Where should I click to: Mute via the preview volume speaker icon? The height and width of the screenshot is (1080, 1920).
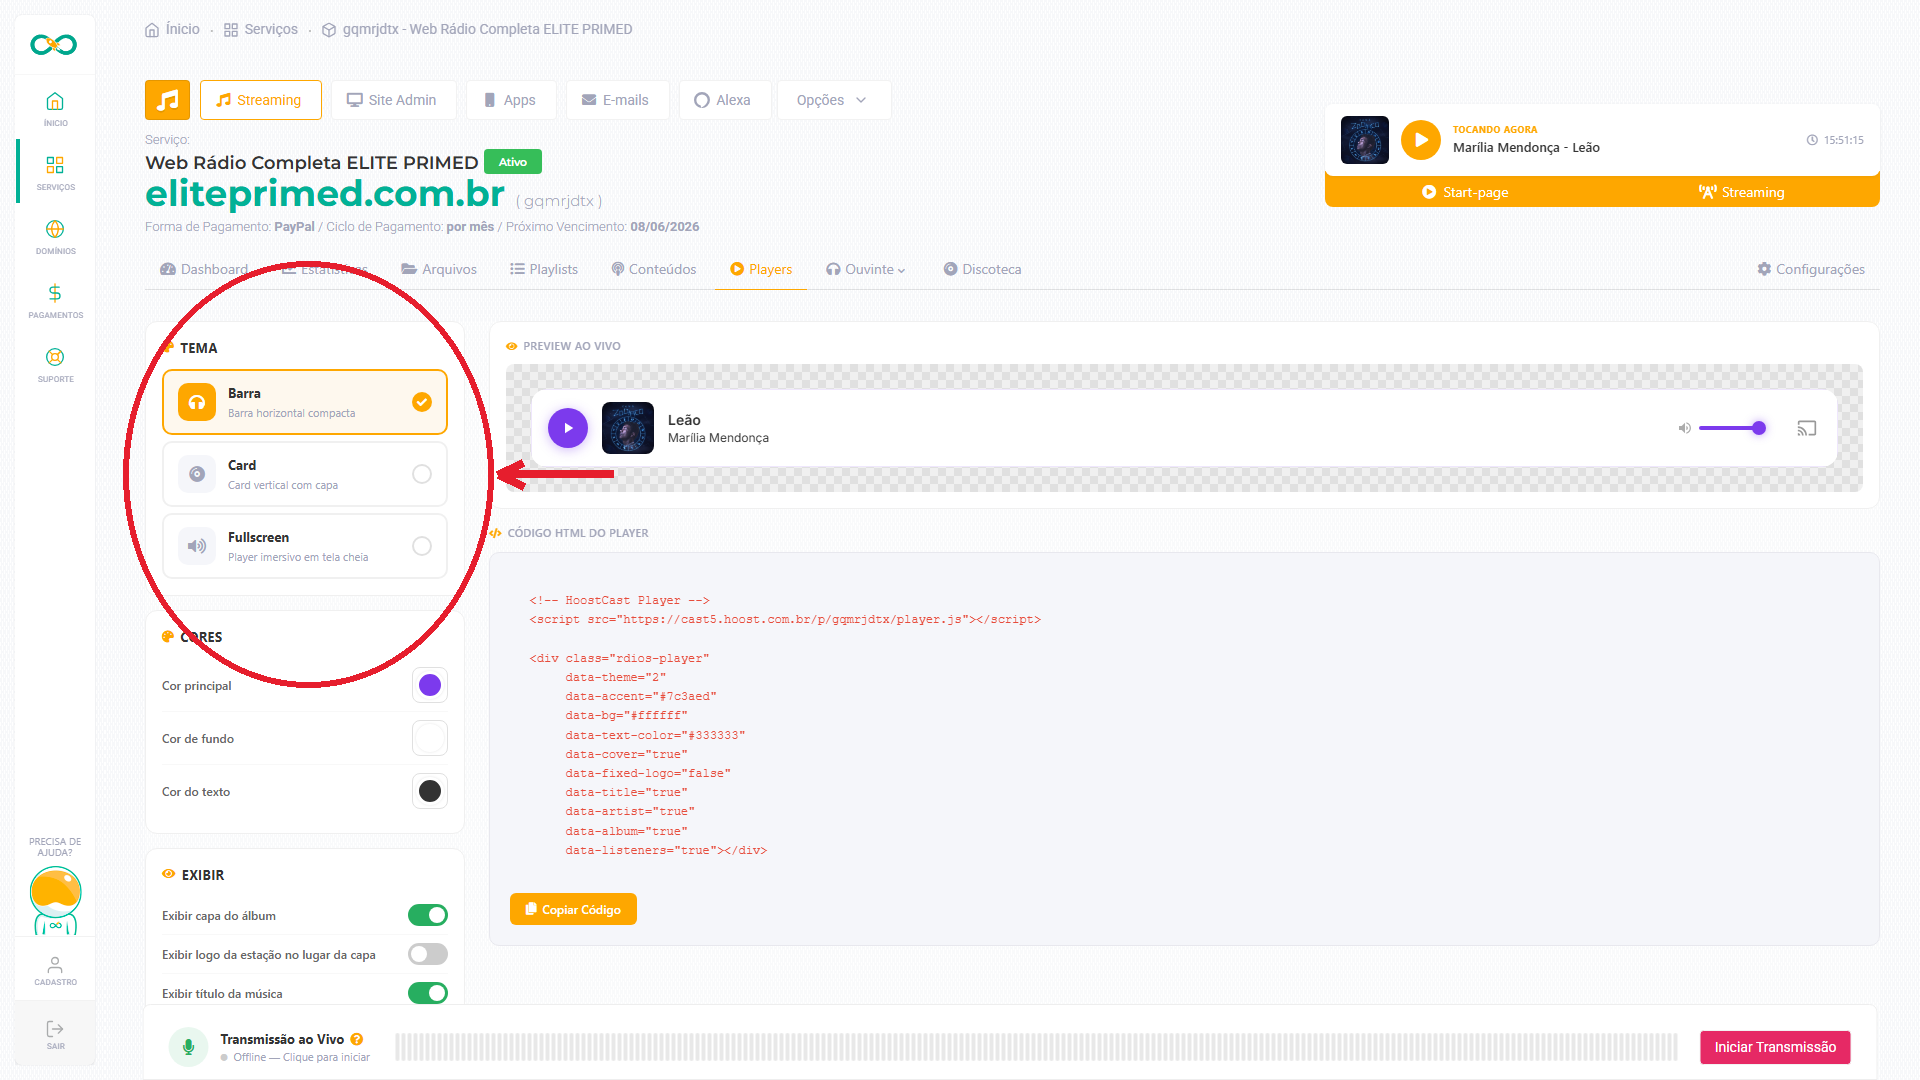point(1684,428)
